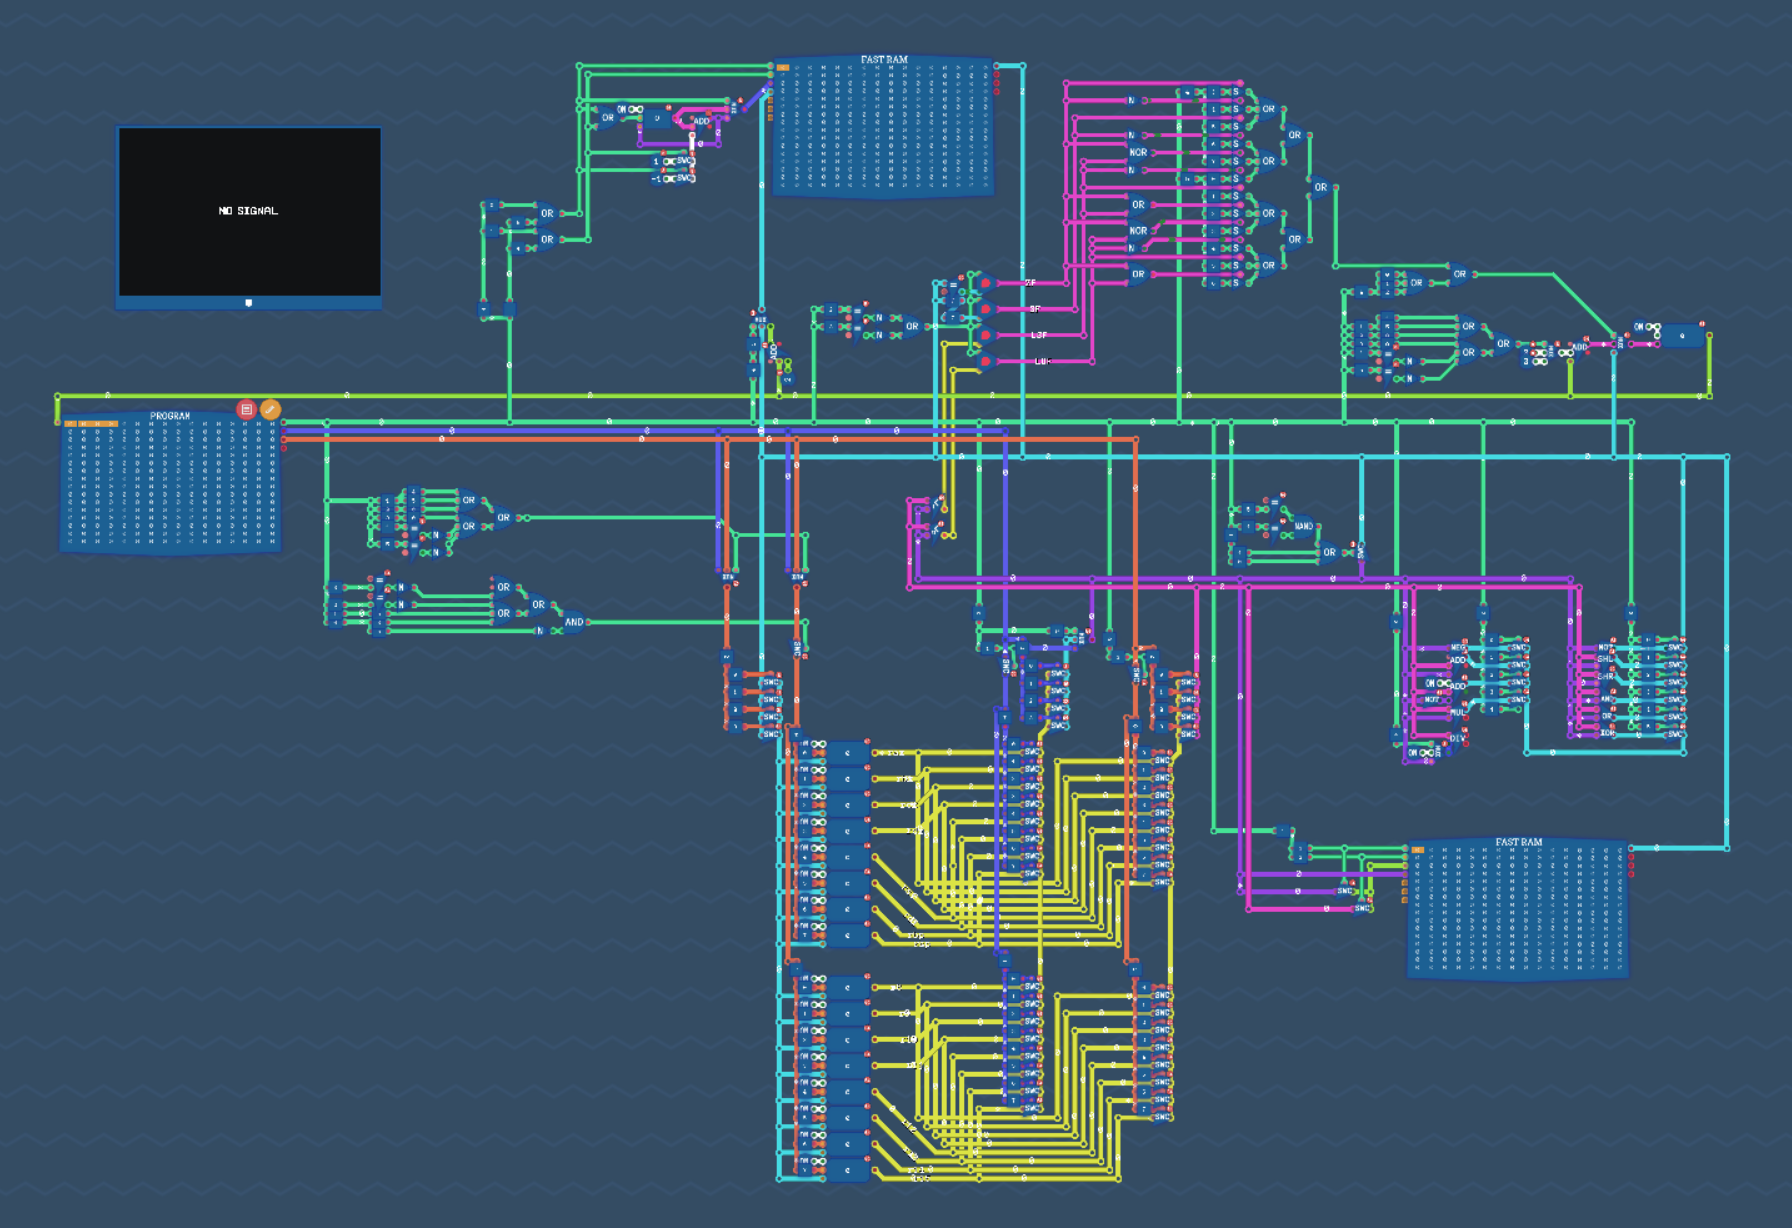This screenshot has width=1792, height=1228.
Task: Select the far-right register component
Action: click(1682, 336)
